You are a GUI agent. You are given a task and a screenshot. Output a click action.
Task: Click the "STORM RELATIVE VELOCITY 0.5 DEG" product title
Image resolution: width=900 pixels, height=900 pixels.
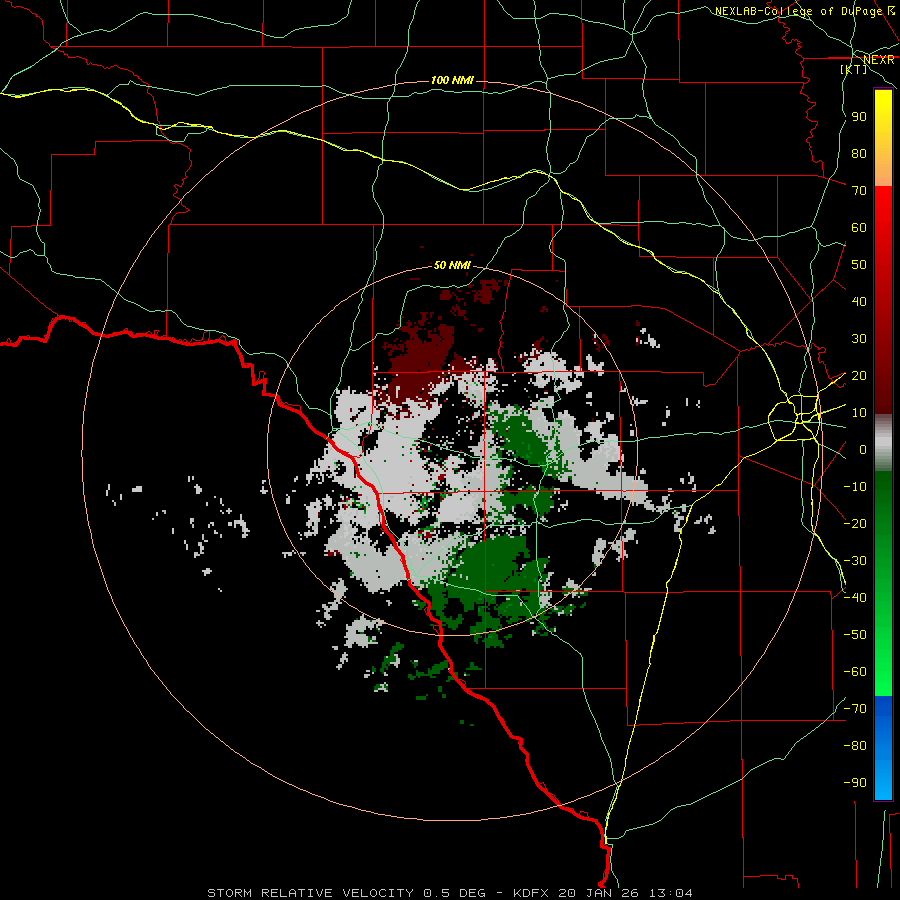347,893
